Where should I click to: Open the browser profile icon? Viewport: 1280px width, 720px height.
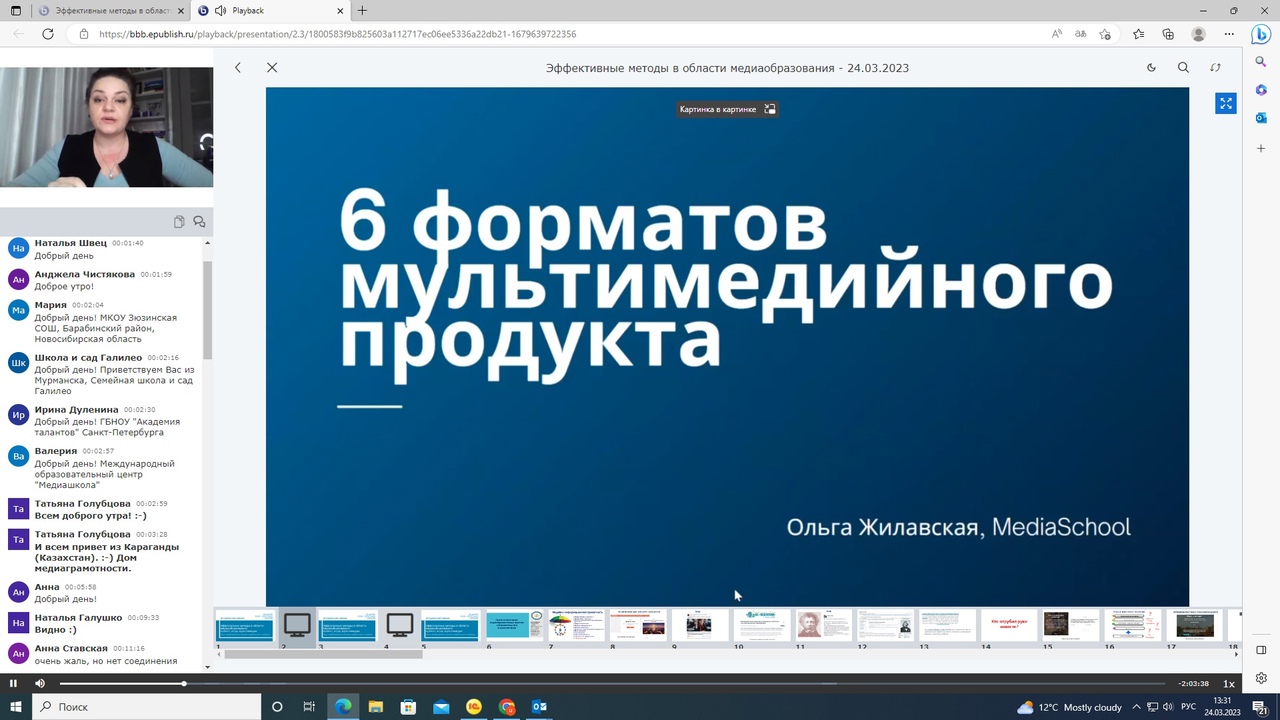1198,34
